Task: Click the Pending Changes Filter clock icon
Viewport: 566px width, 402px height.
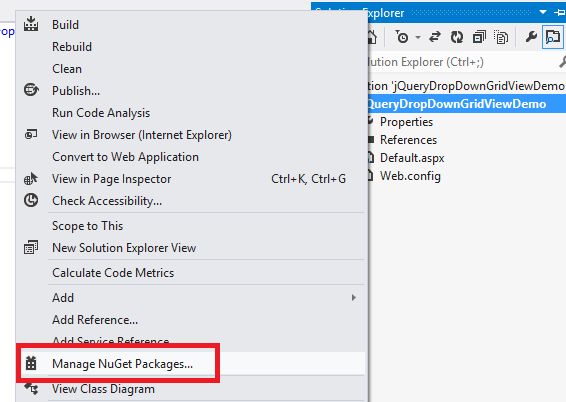Action: coord(402,37)
